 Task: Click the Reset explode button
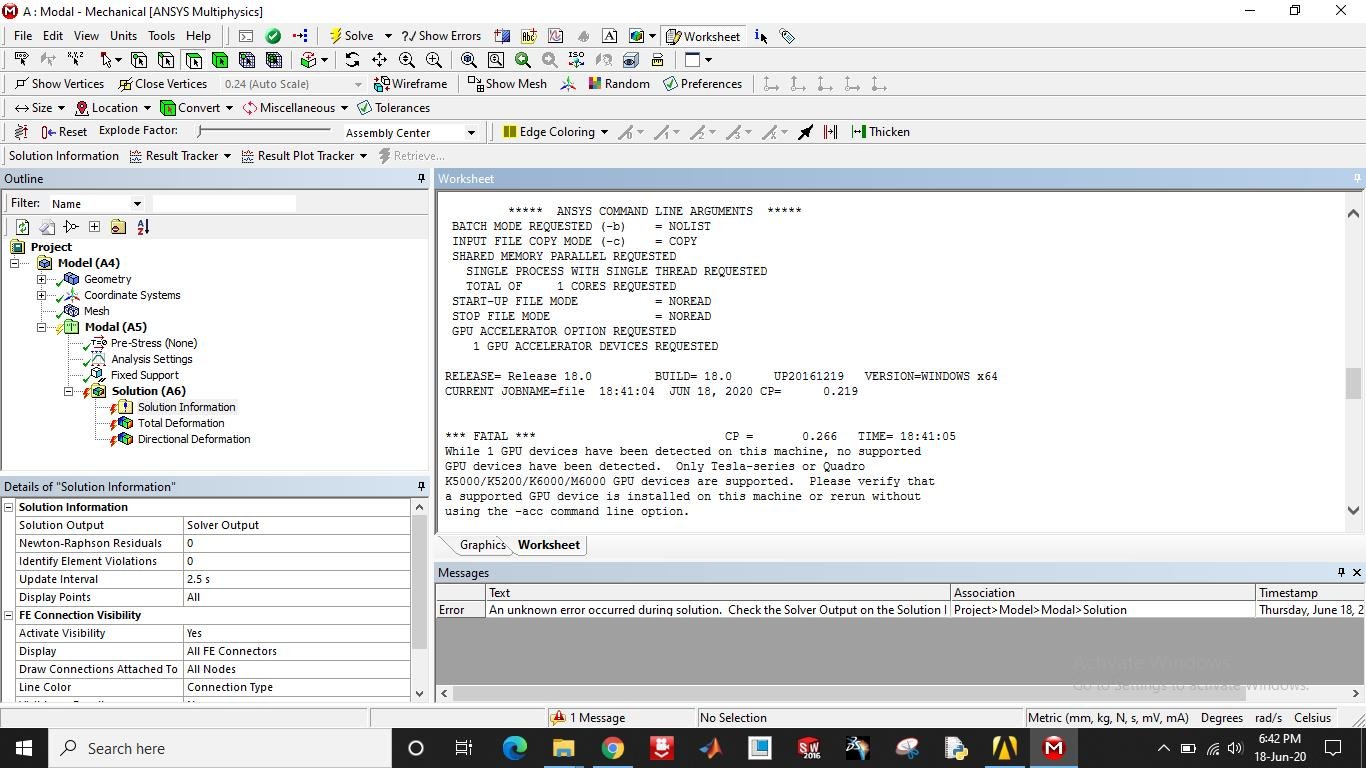point(64,132)
